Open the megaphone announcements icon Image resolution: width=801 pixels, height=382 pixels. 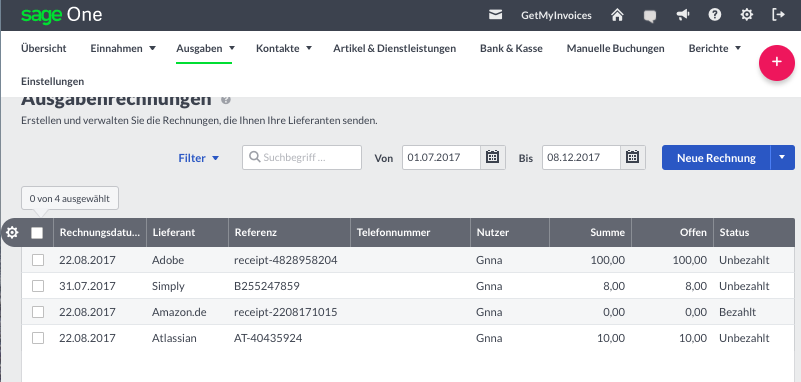[x=682, y=15]
